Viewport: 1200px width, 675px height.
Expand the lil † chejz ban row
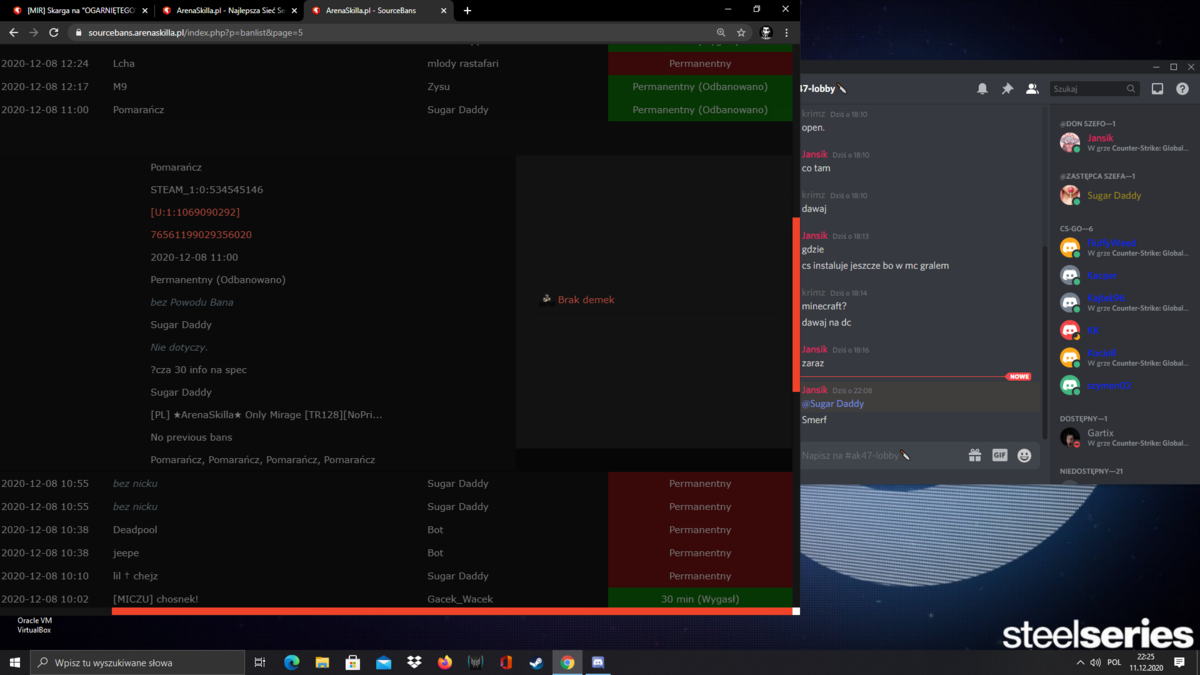tap(396, 576)
